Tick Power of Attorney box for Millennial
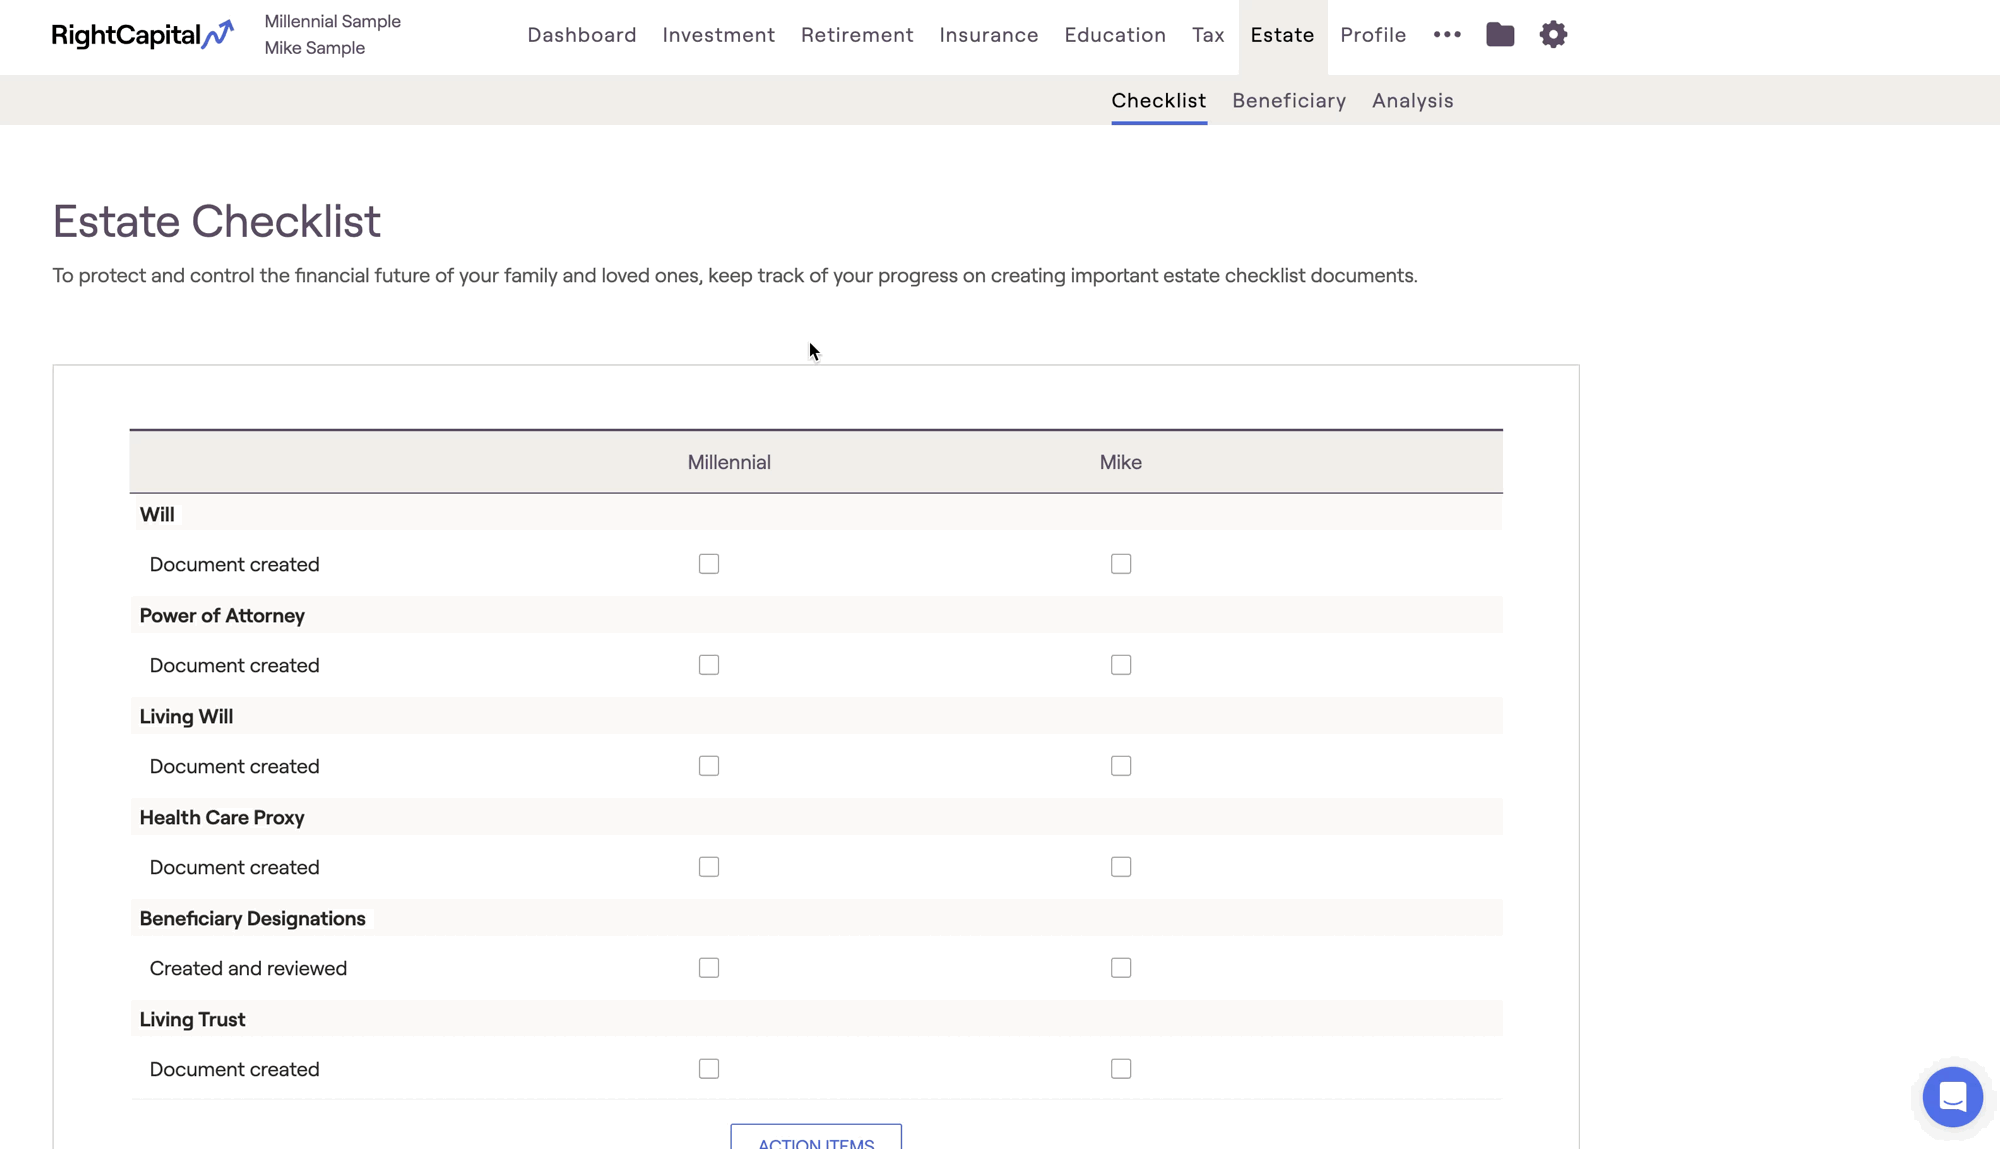 click(x=709, y=665)
